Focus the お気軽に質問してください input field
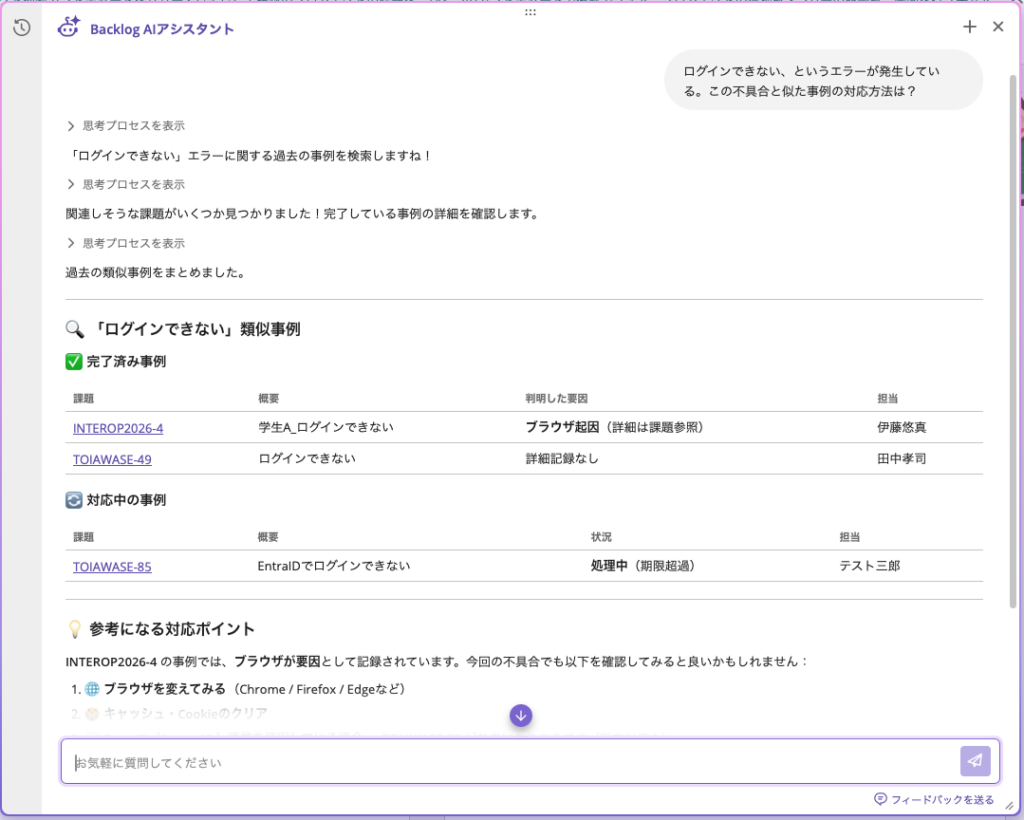 point(530,761)
